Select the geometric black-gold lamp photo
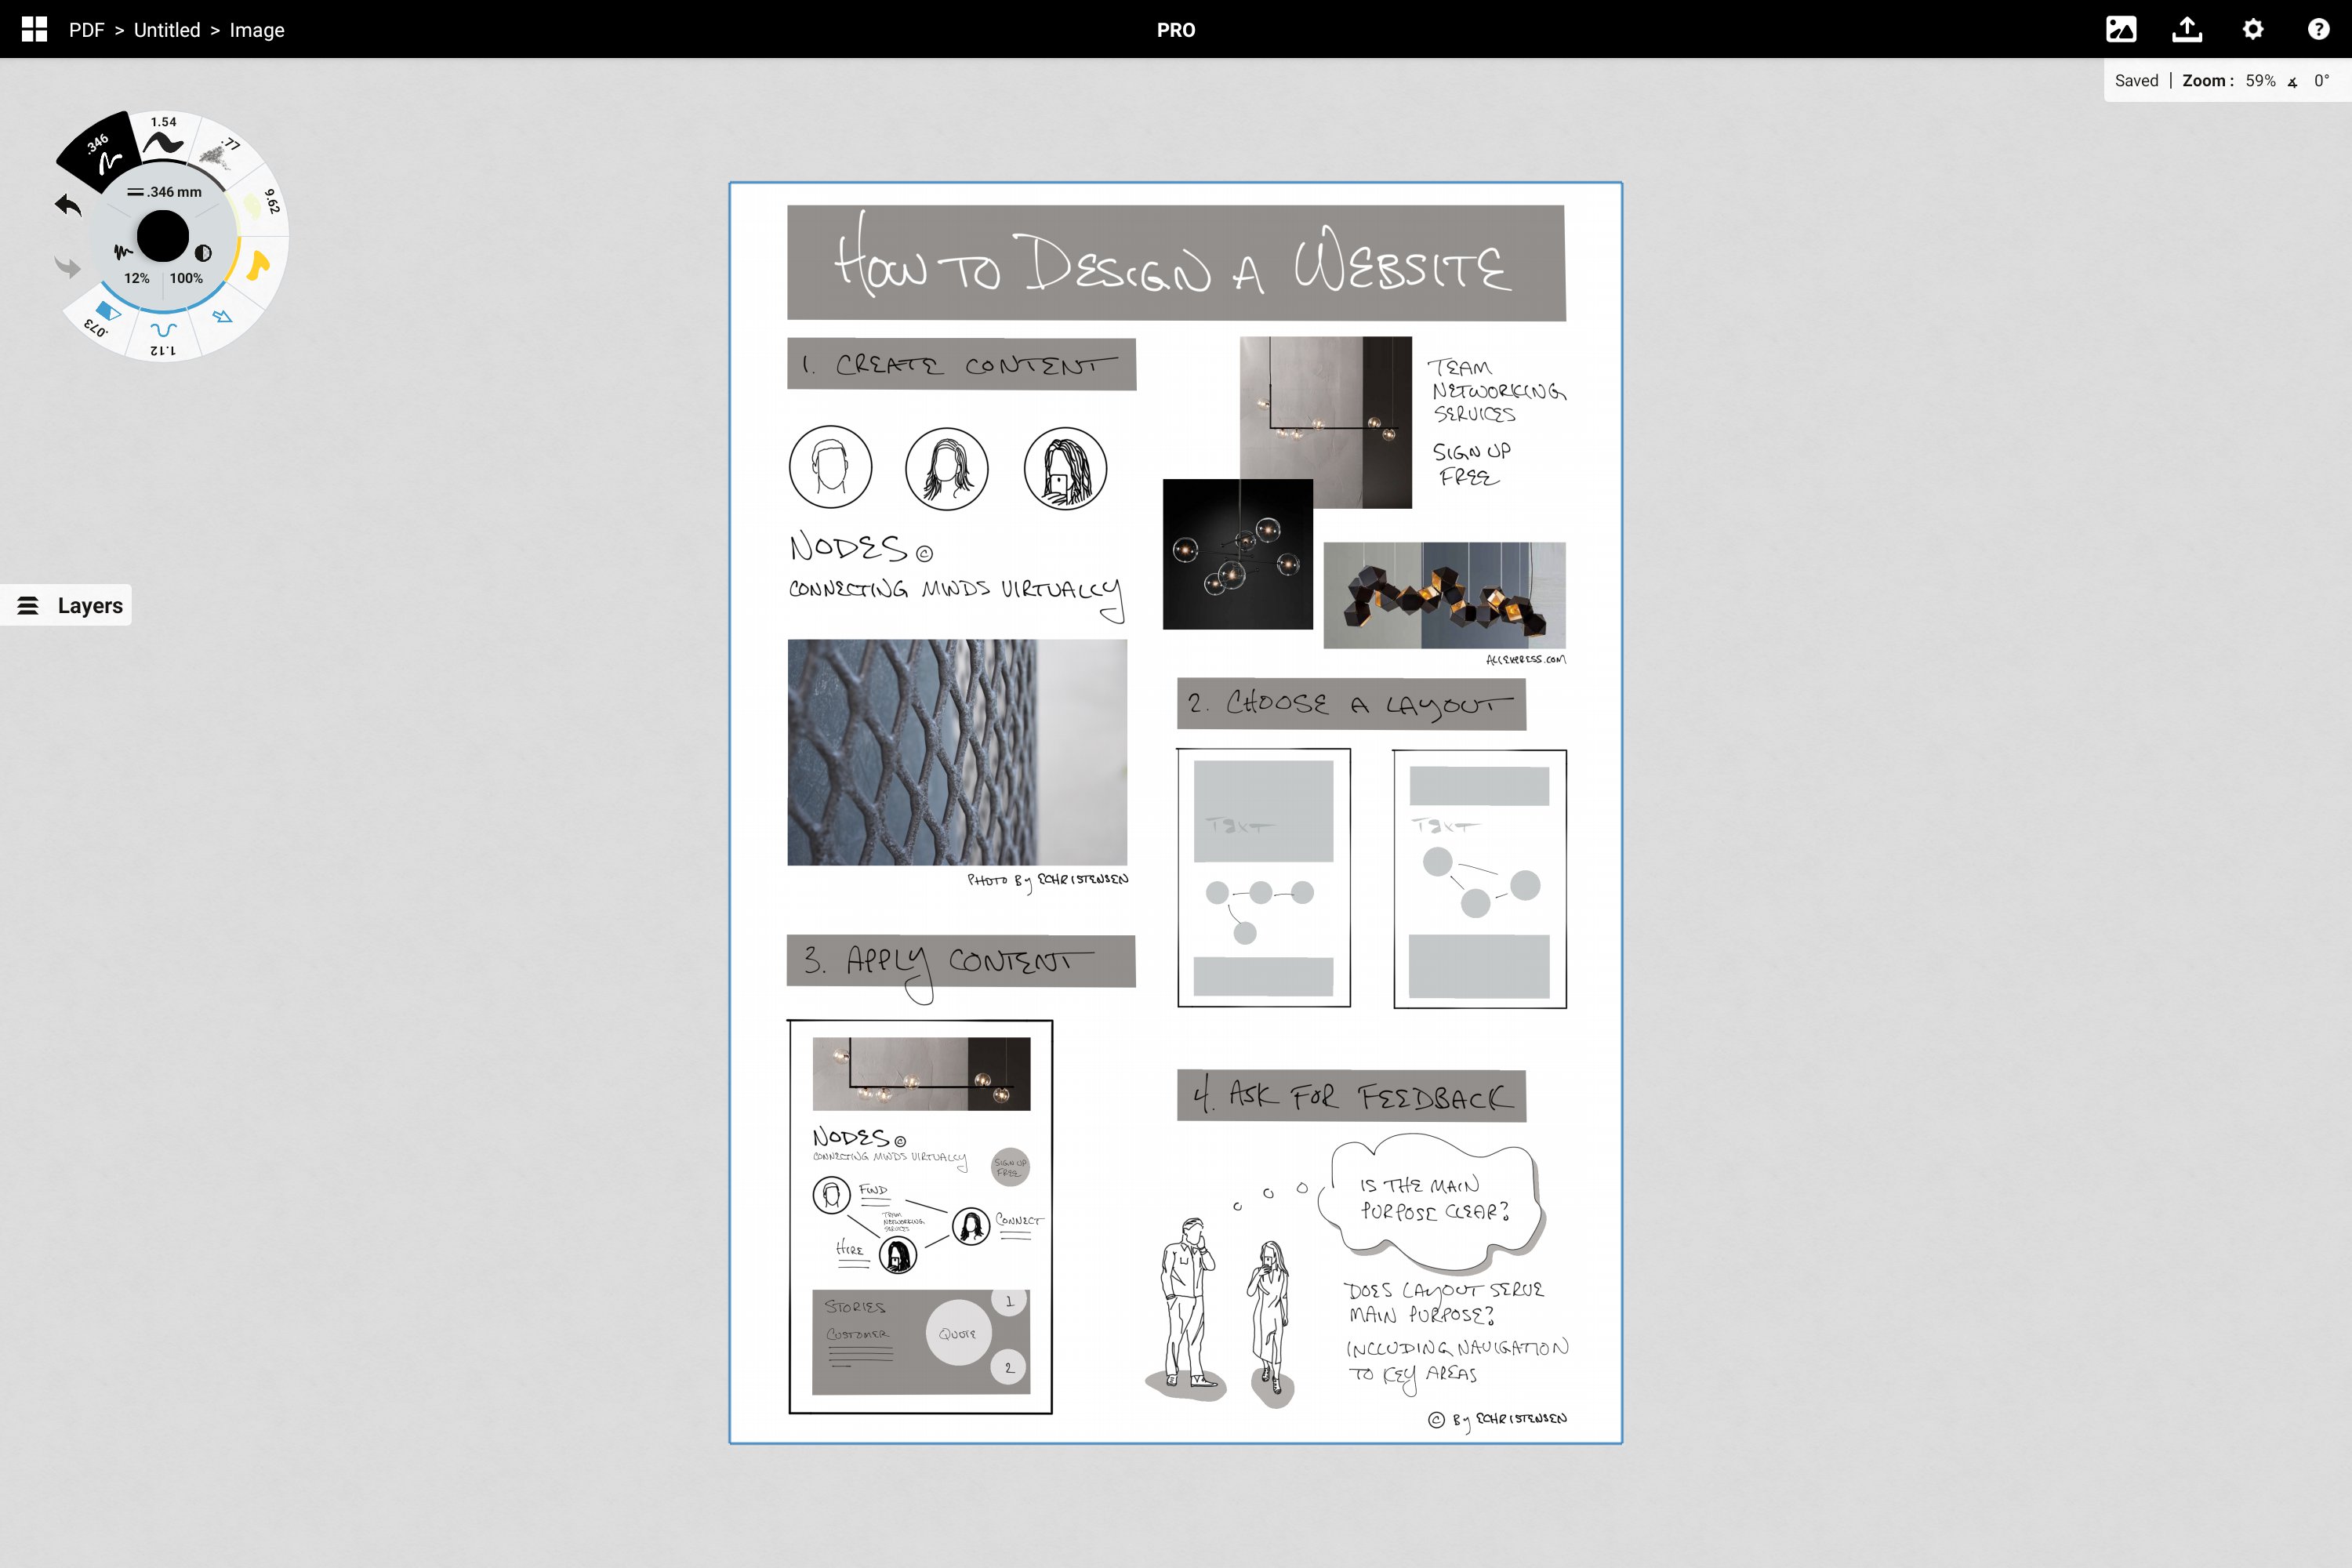Screen dimensions: 2352x1568 coord(1444,595)
